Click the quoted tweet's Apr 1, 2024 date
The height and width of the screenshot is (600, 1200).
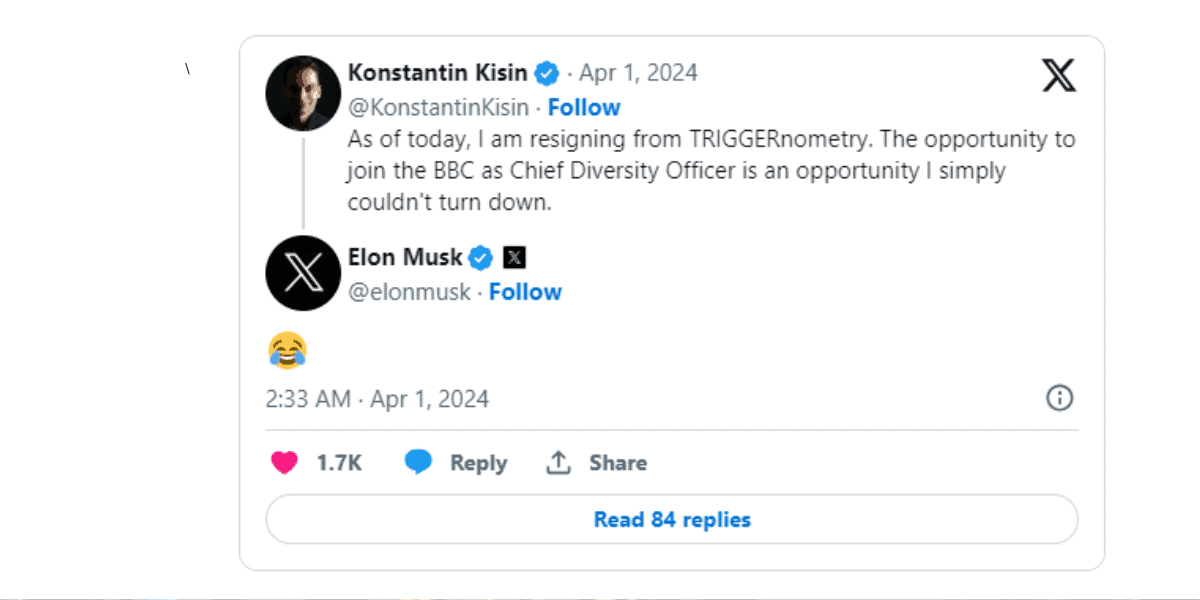(638, 73)
